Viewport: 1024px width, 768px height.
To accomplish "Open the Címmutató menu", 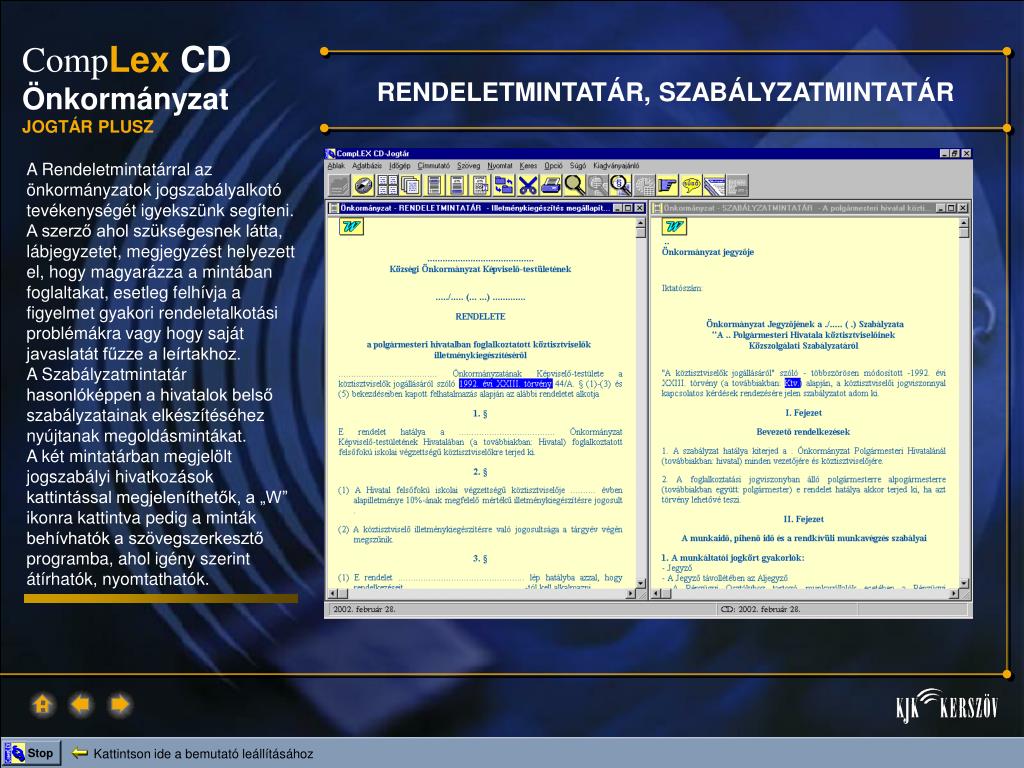I will [x=434, y=166].
